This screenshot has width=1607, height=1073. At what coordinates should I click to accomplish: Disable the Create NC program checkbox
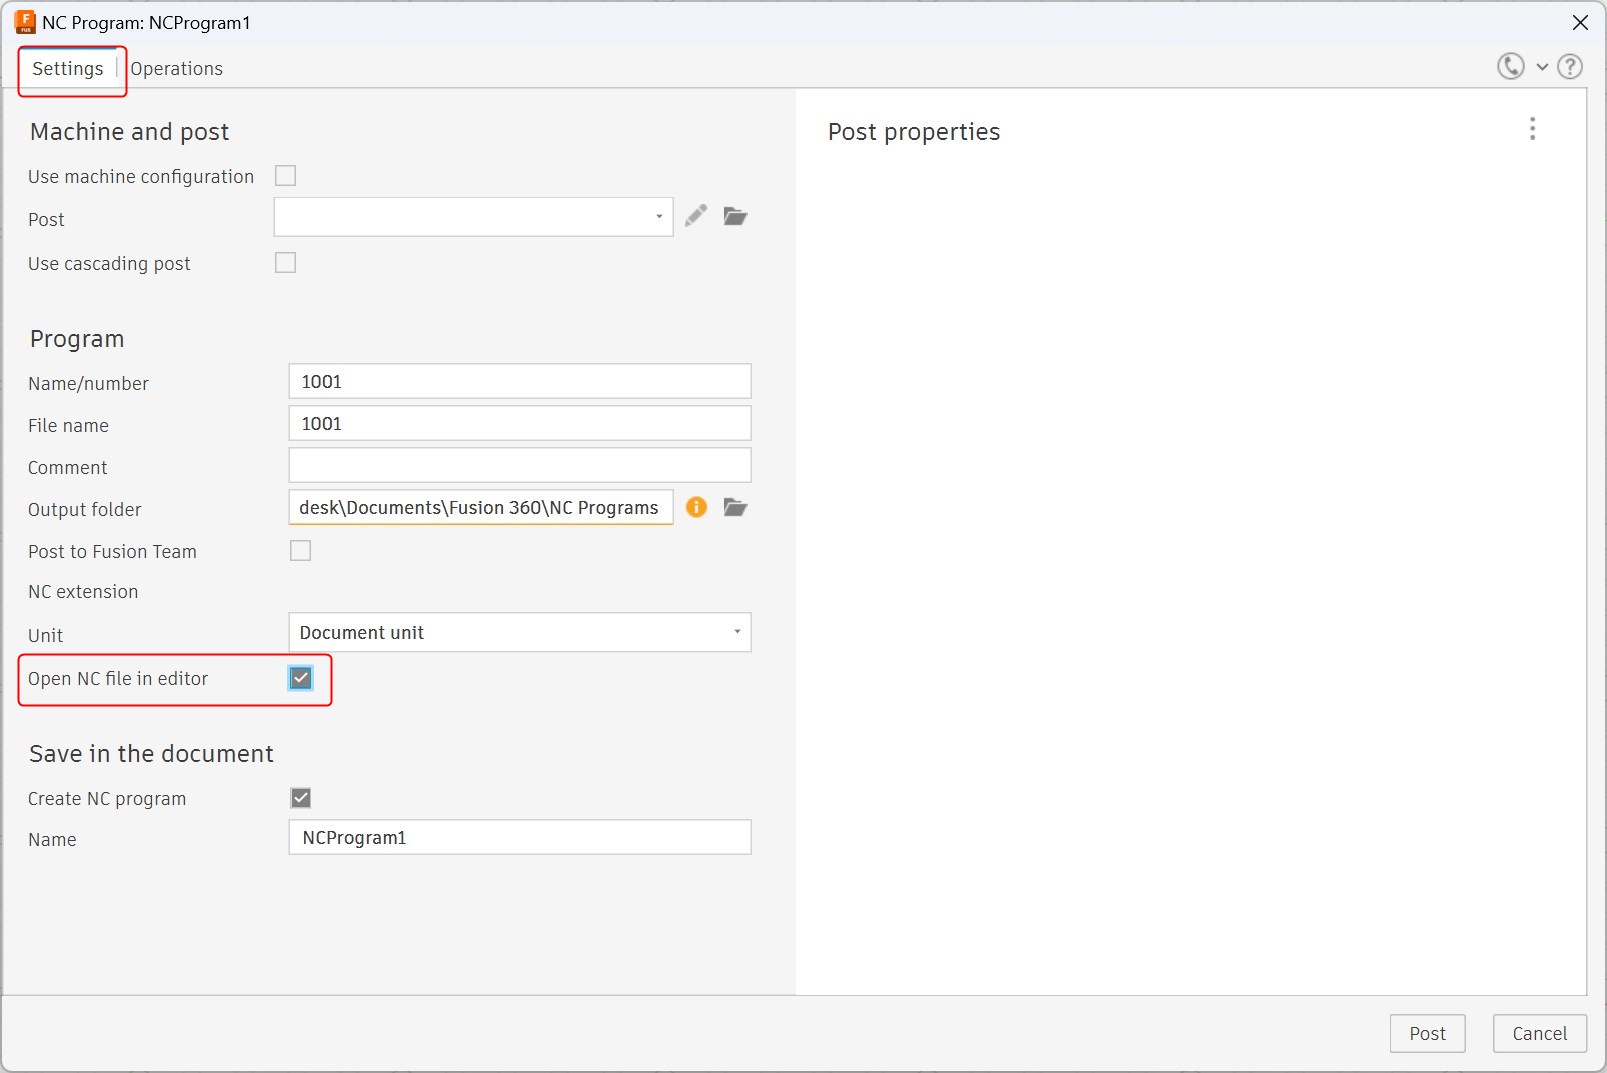pyautogui.click(x=301, y=798)
